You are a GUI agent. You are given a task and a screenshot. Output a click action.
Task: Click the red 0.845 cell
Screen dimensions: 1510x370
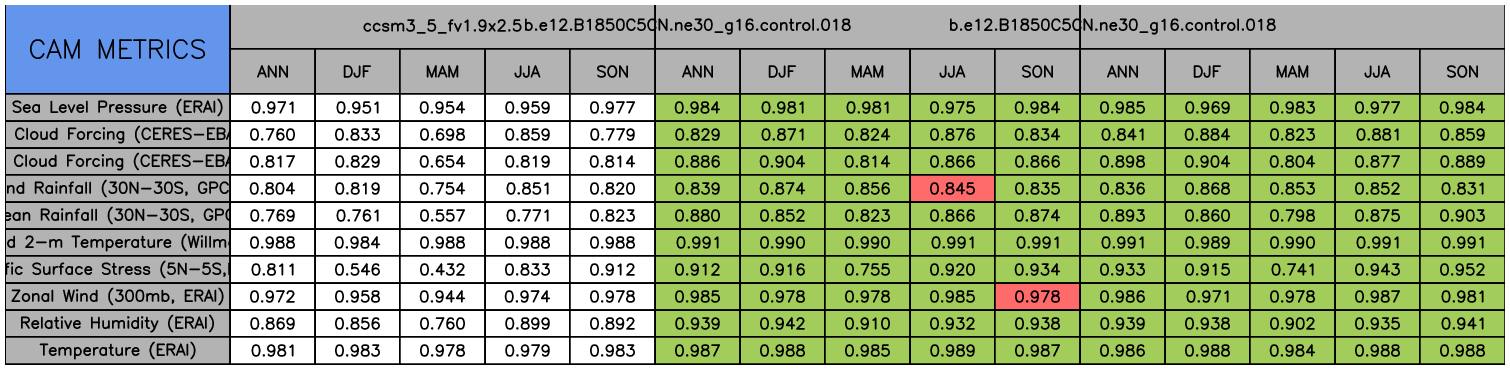tap(953, 188)
